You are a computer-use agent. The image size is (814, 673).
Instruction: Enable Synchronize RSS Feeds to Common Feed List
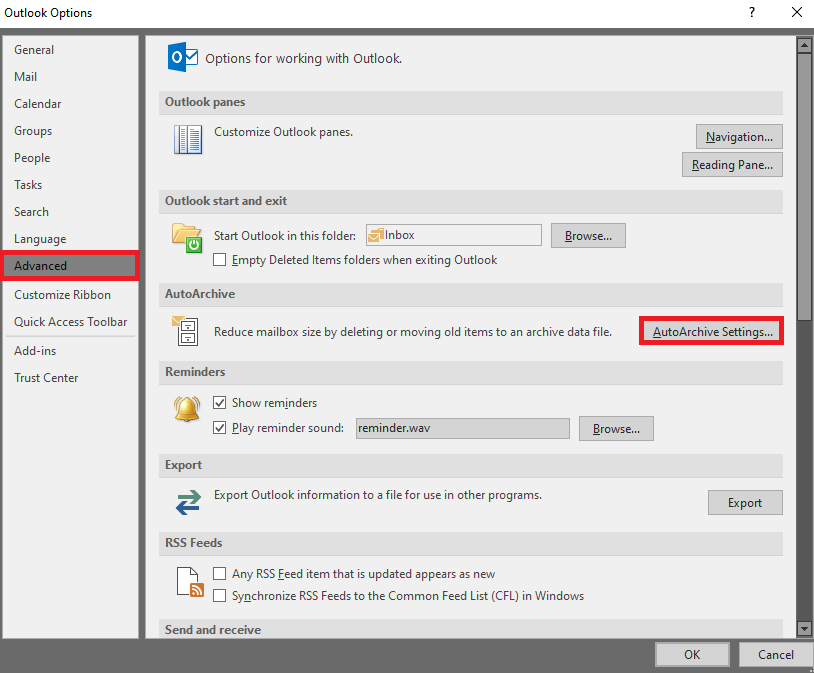click(x=220, y=595)
